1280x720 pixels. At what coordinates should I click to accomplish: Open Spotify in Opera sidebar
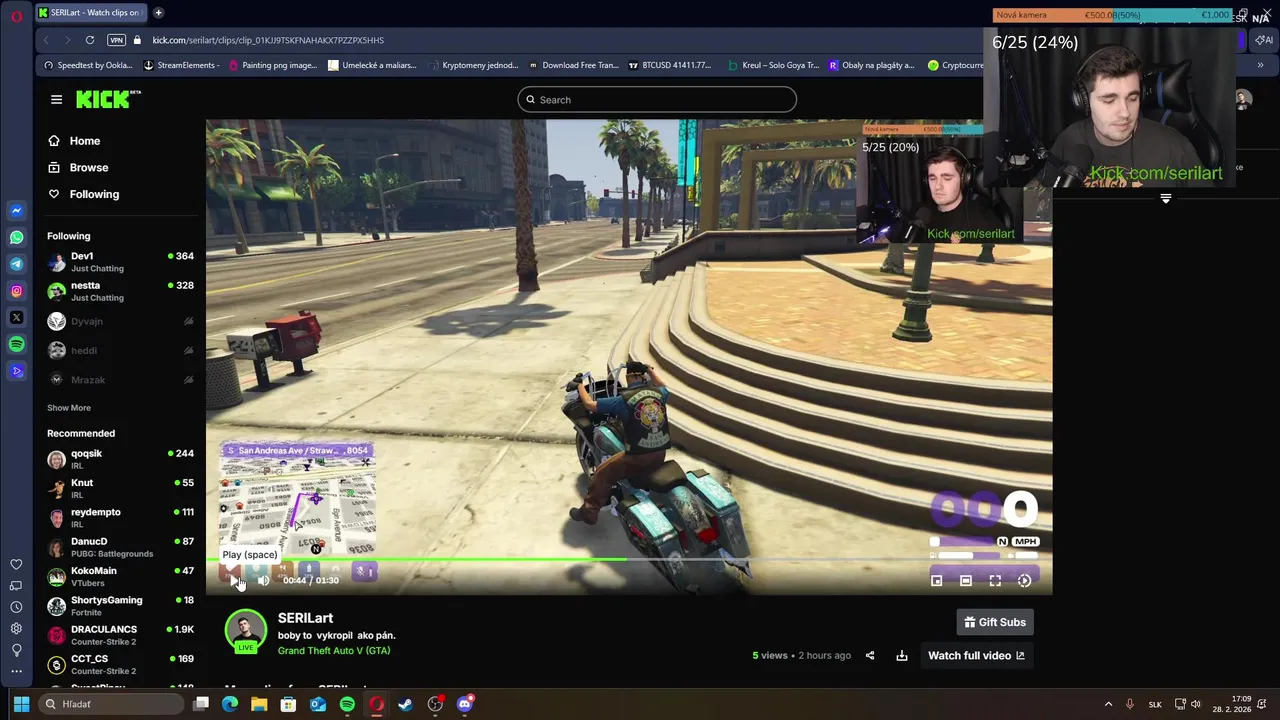(x=16, y=344)
